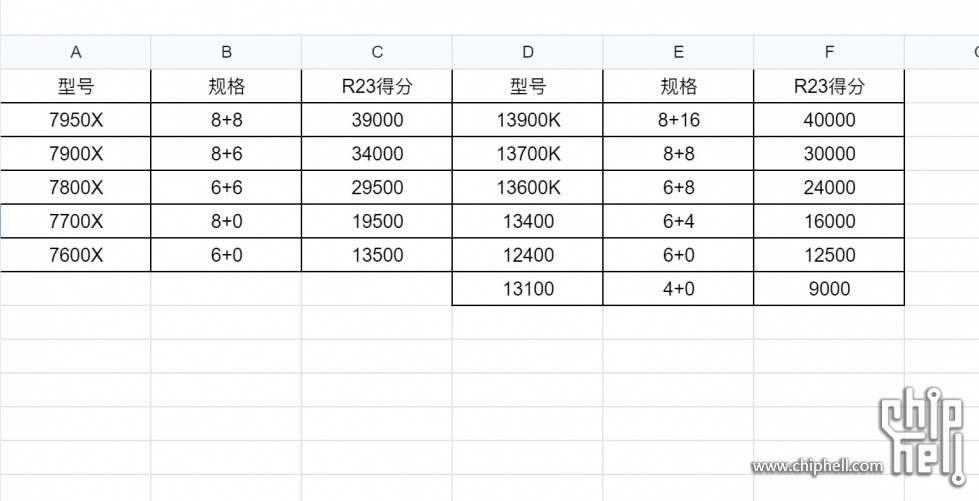Click the cell containing 13900K

pyautogui.click(x=528, y=120)
